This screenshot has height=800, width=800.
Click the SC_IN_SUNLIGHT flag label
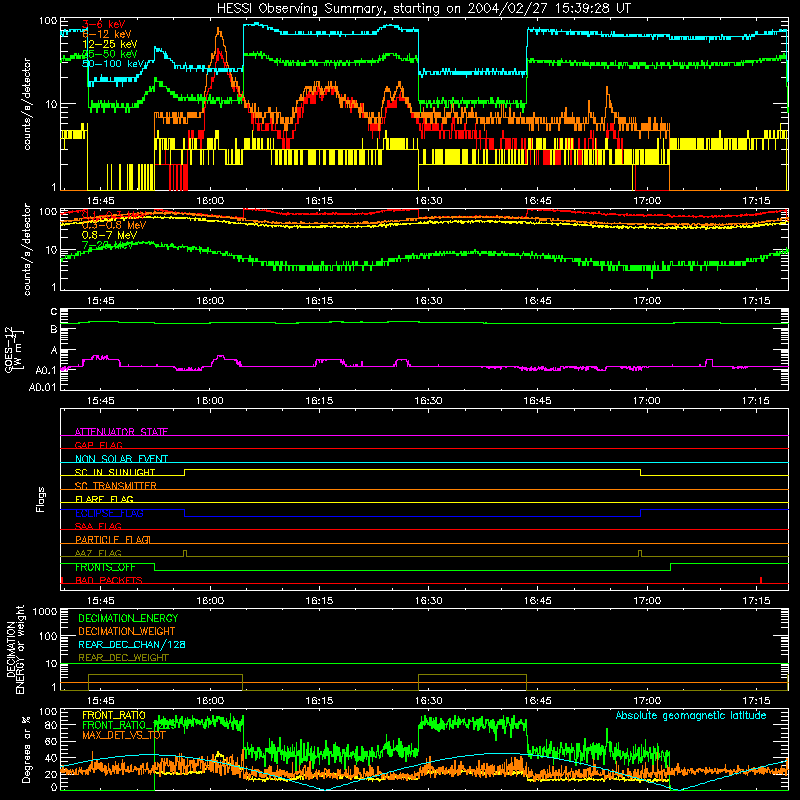coord(114,472)
